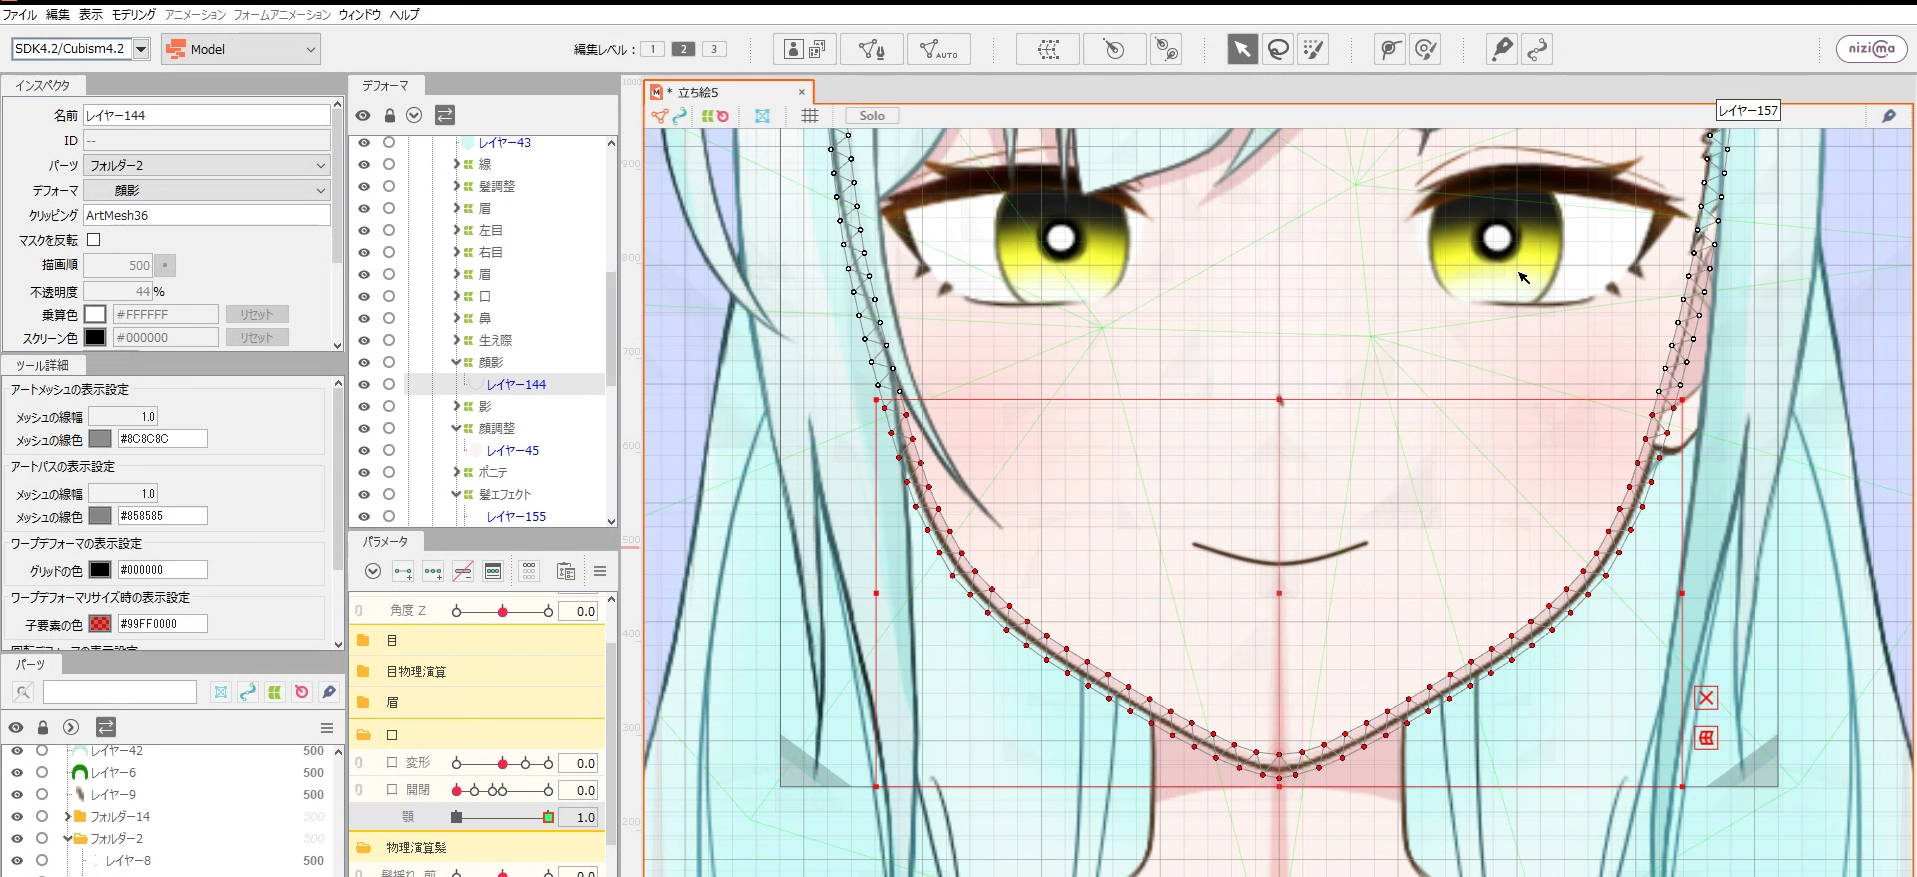
Task: Select the 立ち絵5 document tab
Action: (729, 92)
